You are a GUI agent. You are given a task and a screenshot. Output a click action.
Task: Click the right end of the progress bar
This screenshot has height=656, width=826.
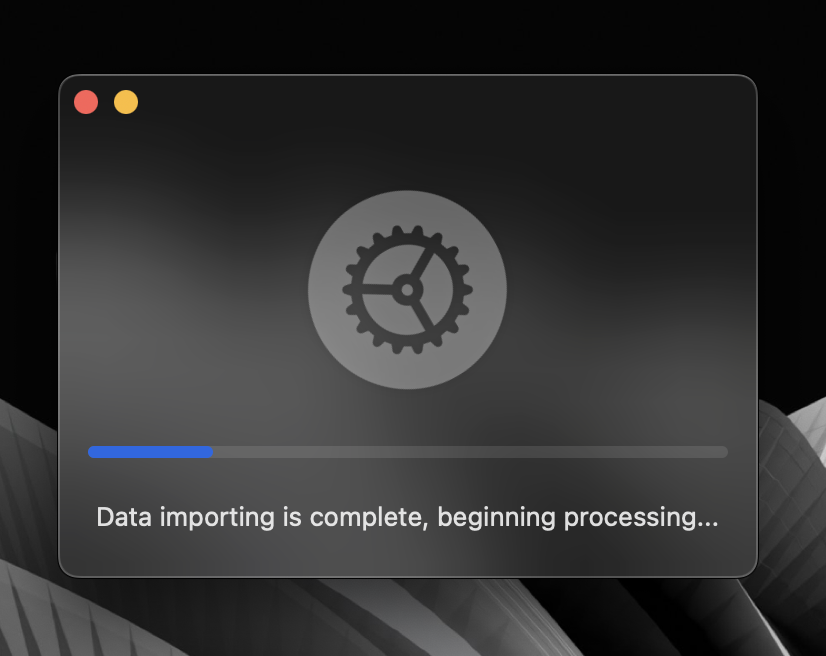point(723,452)
